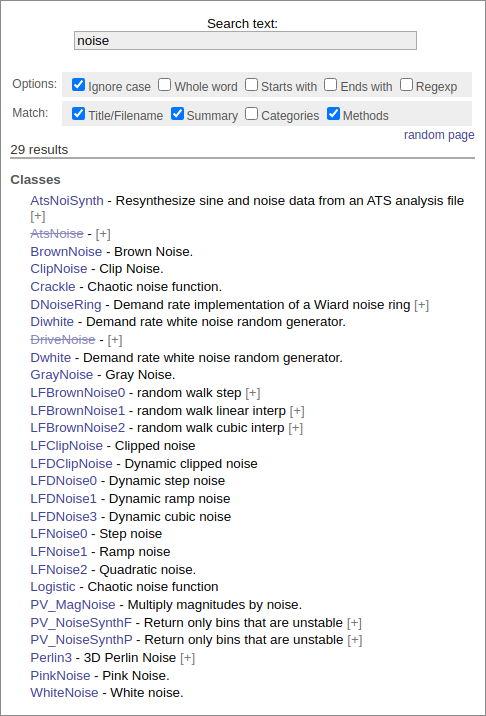Open the WhiteNoise class page
The height and width of the screenshot is (716, 486).
pyautogui.click(x=64, y=693)
